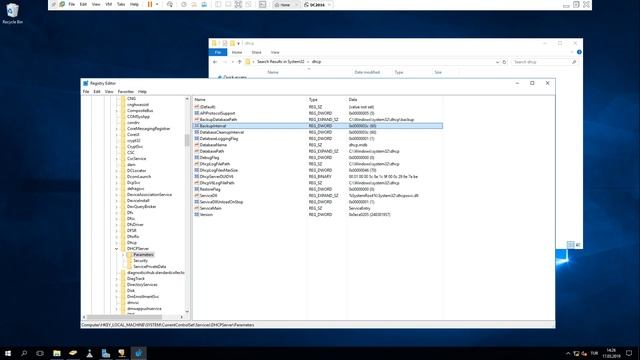Select the ServiceDllUnloadOnStop value
Screen dimensions: 640x360
[222, 202]
